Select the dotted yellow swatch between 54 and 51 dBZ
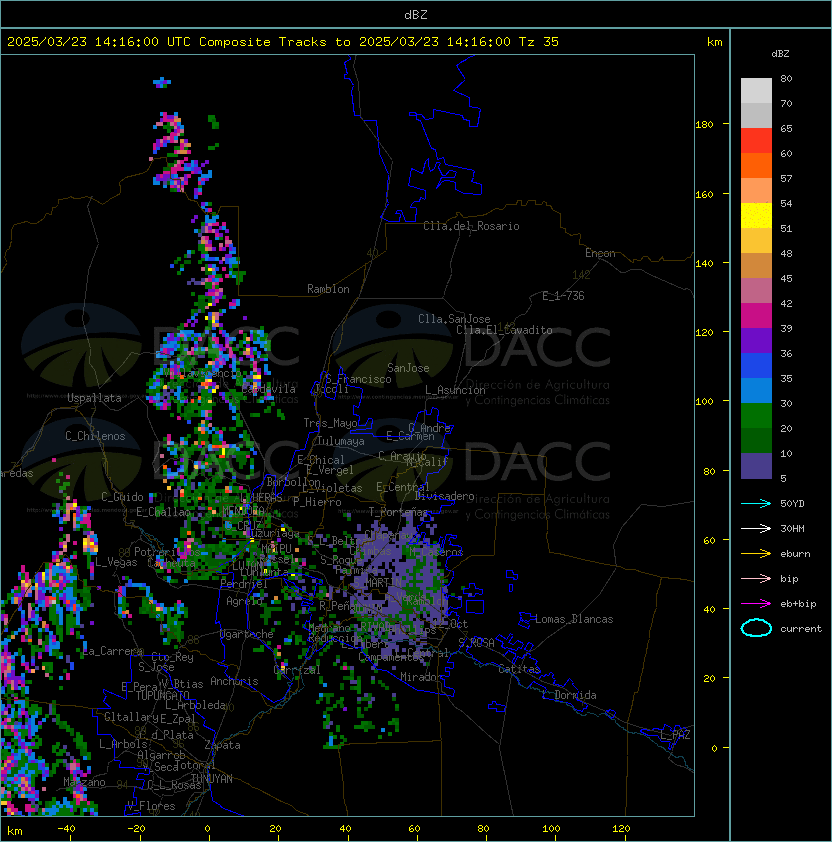This screenshot has height=842, width=832. coord(756,216)
